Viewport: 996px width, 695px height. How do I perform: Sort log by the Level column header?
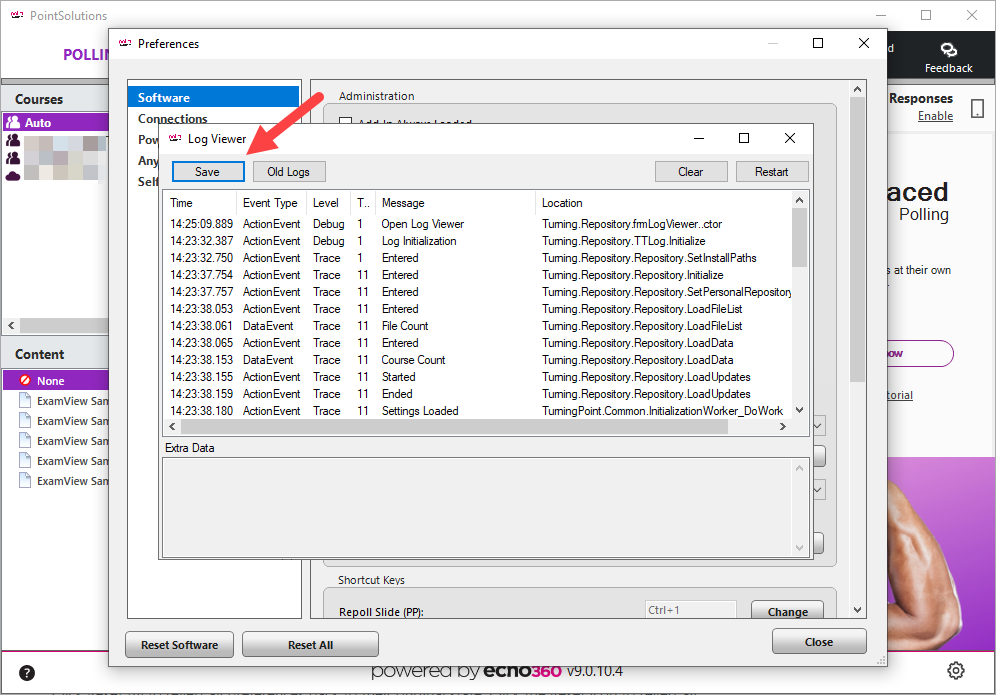(326, 203)
